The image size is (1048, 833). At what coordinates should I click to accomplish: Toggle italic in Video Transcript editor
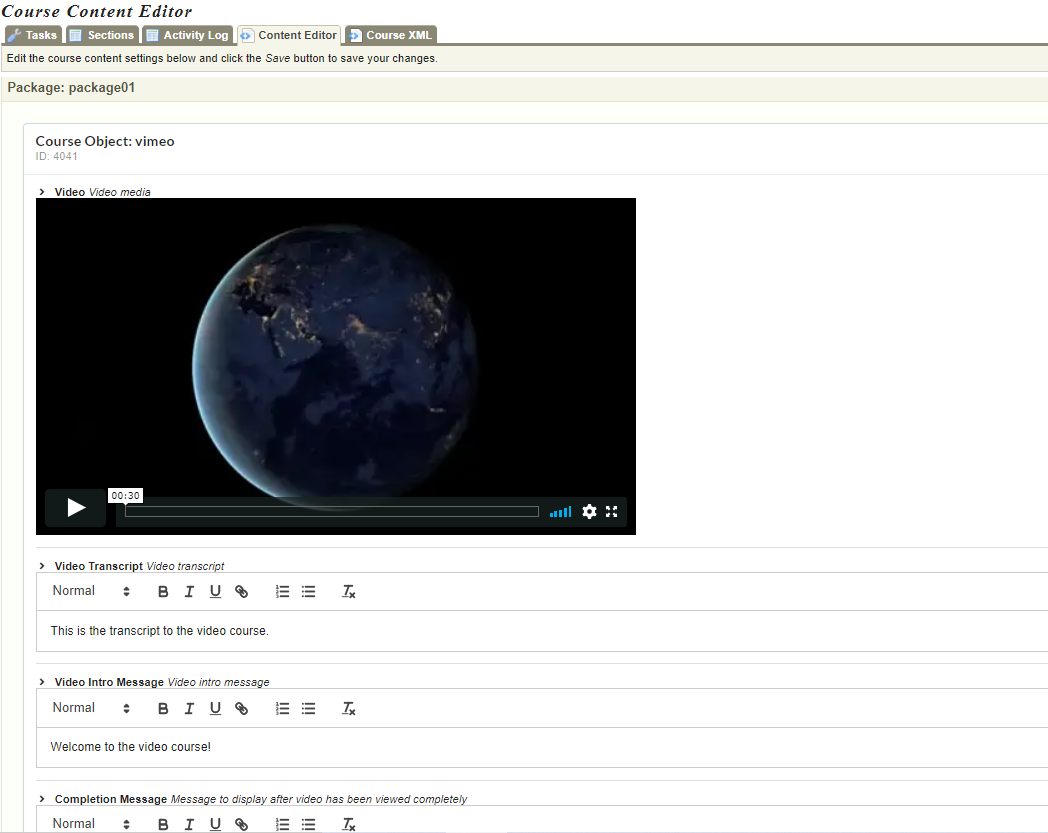(x=189, y=592)
